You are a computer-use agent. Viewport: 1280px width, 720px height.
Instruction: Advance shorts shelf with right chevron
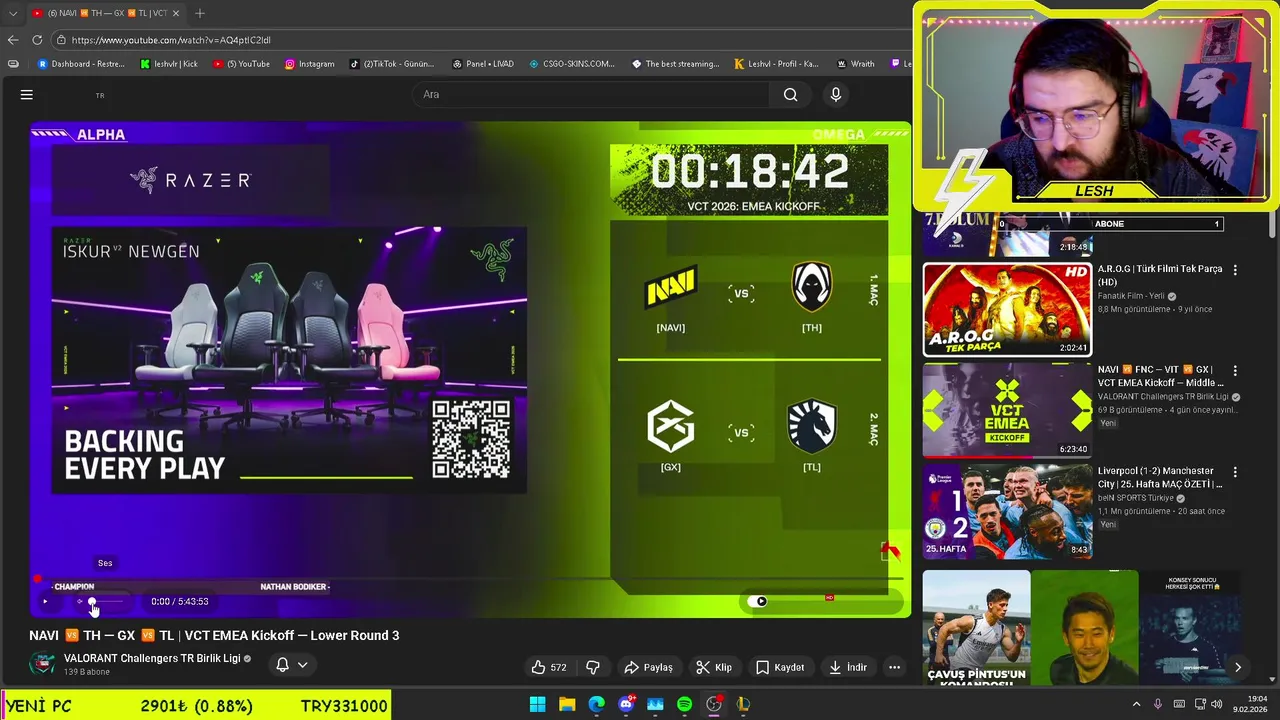pyautogui.click(x=1237, y=667)
